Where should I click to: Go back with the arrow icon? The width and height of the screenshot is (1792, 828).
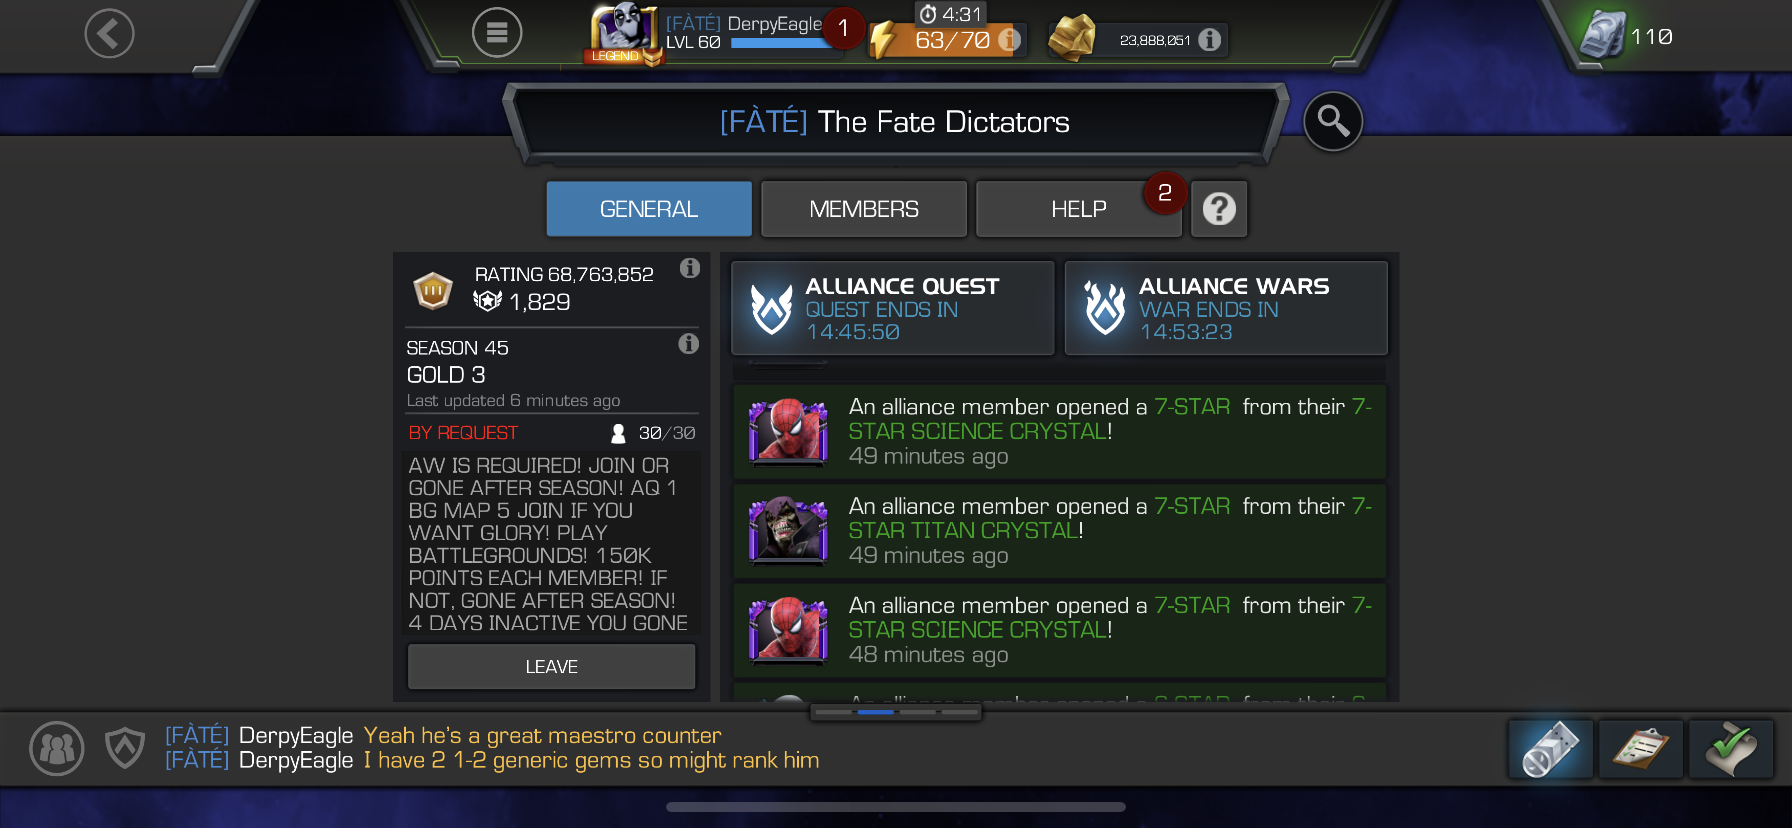coord(109,34)
